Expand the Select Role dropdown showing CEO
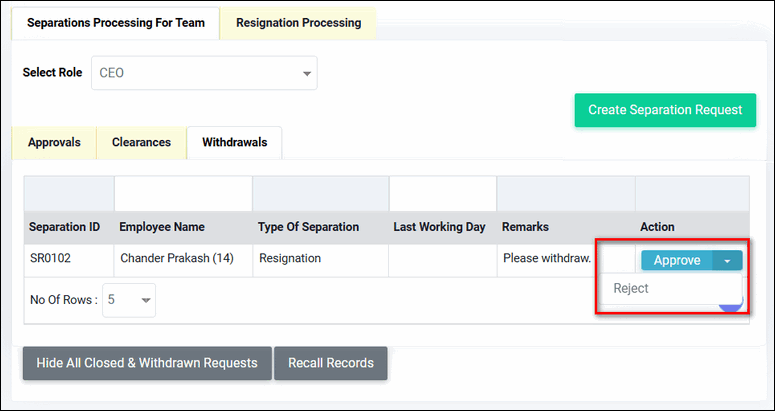The height and width of the screenshot is (411, 775). [204, 73]
